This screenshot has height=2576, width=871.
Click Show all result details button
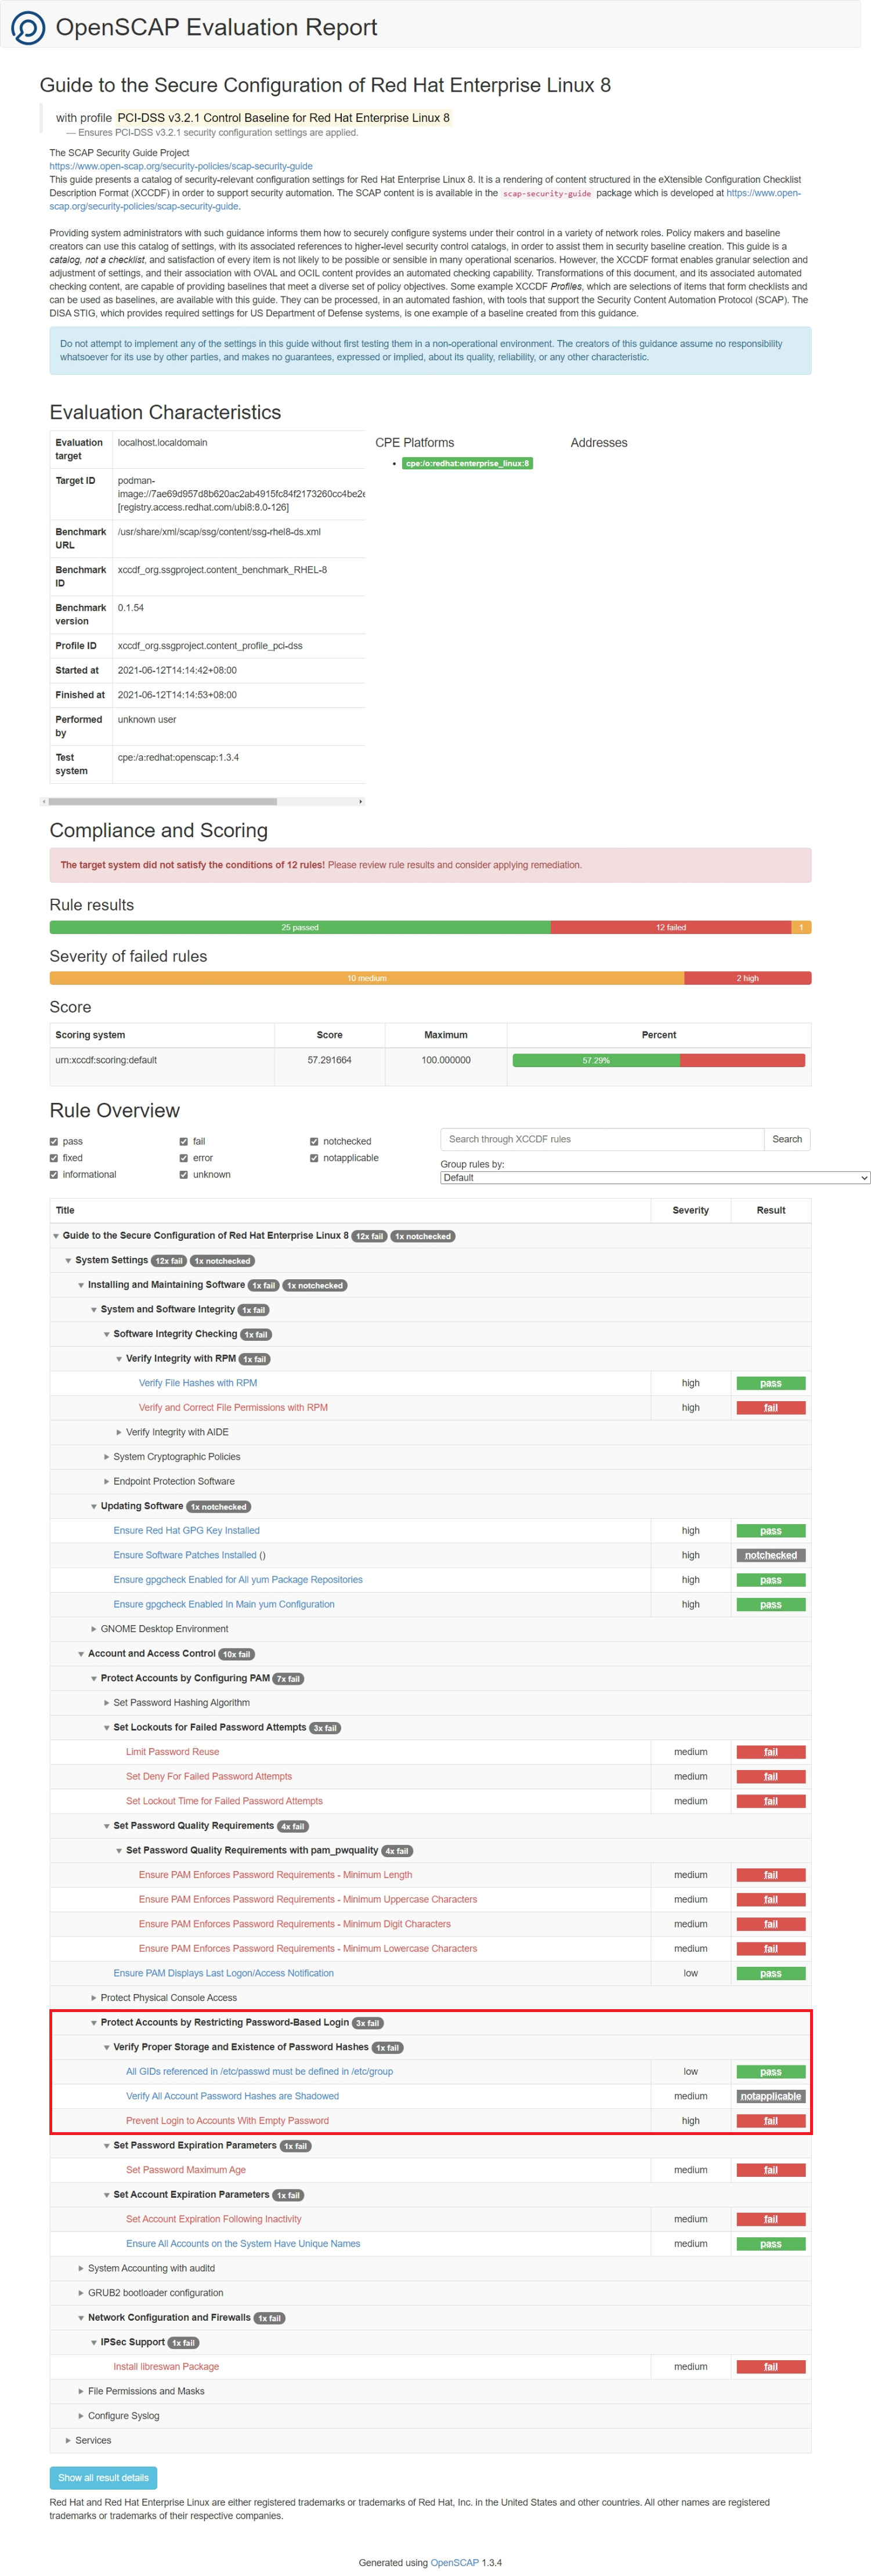point(103,2477)
